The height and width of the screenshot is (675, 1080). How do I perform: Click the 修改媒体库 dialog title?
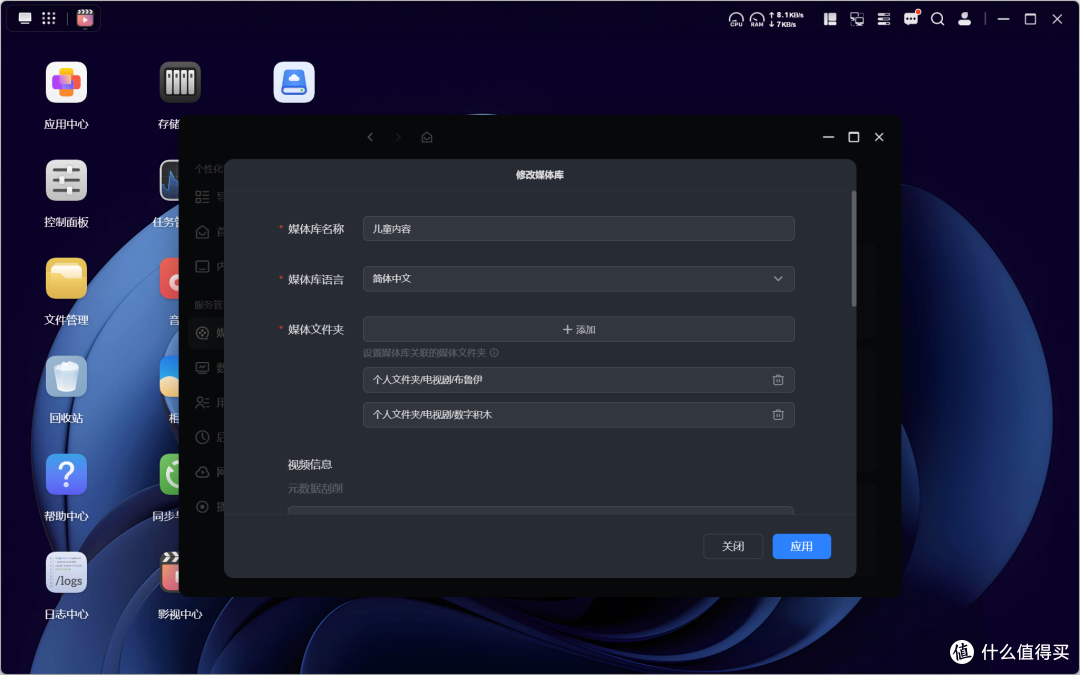[539, 175]
